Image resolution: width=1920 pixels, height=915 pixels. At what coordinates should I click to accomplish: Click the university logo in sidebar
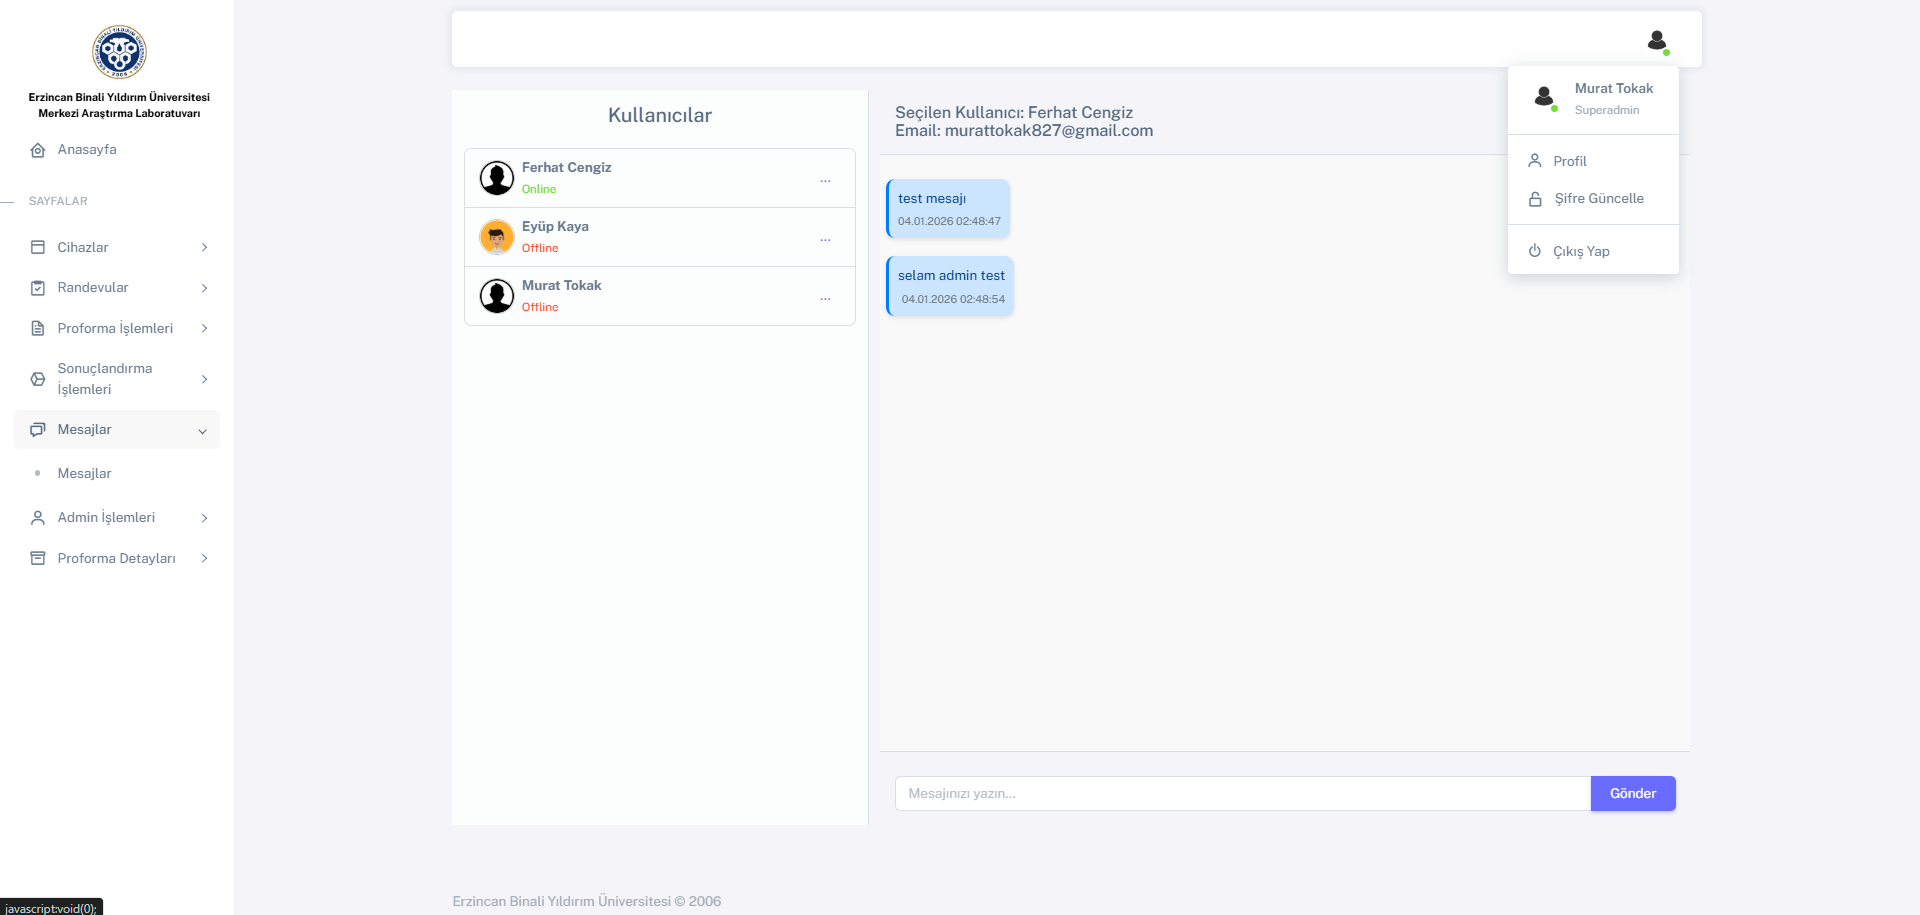click(119, 52)
